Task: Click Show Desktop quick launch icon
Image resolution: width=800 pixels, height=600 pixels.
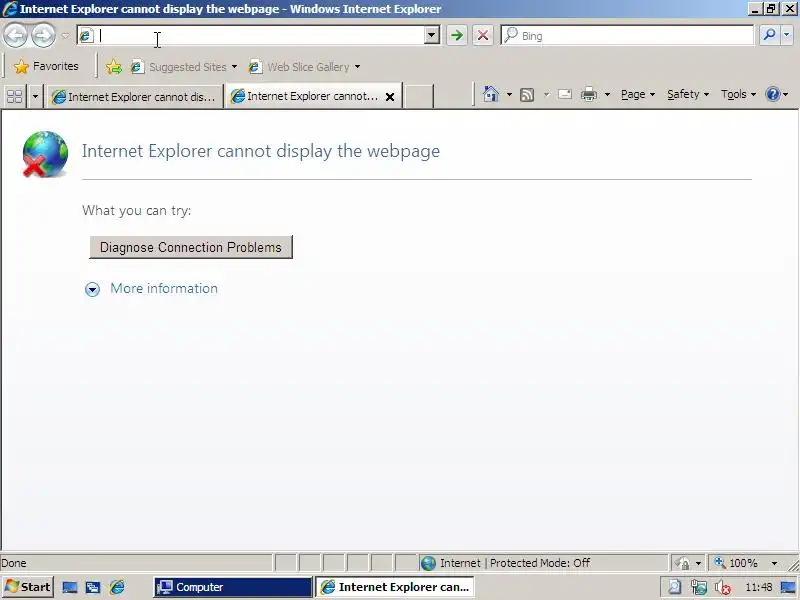Action: pos(70,587)
